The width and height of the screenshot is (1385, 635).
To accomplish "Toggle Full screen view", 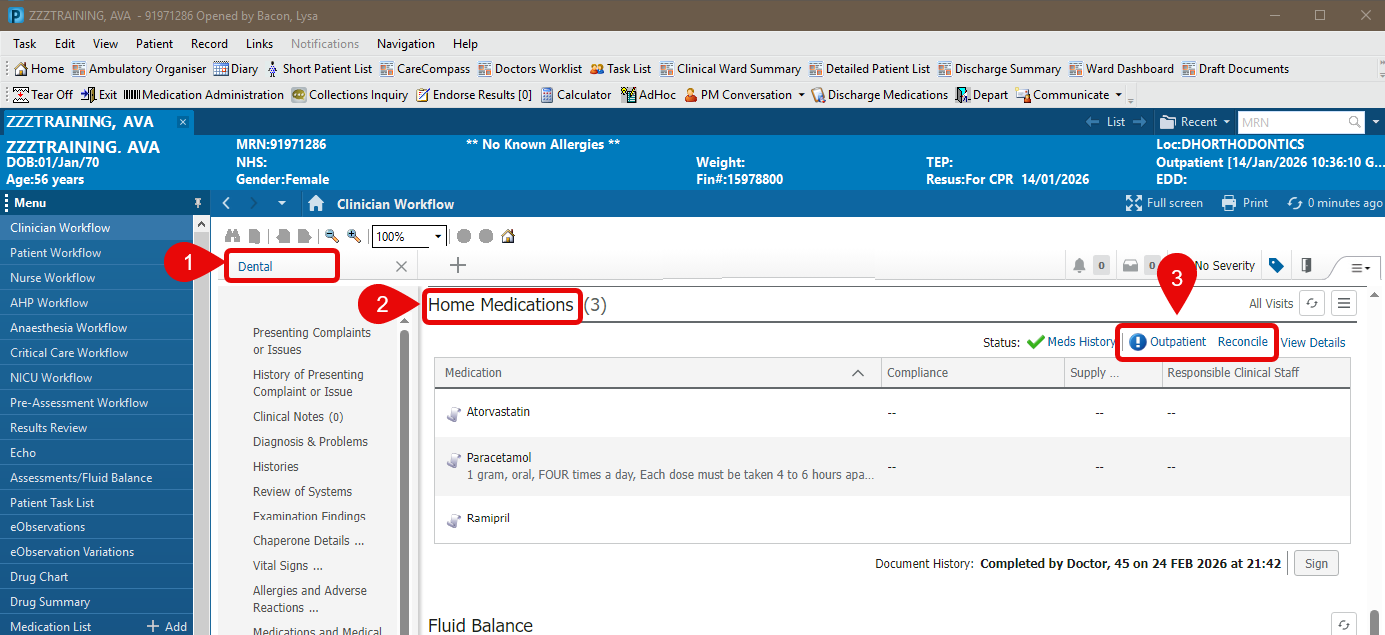I will [1164, 203].
